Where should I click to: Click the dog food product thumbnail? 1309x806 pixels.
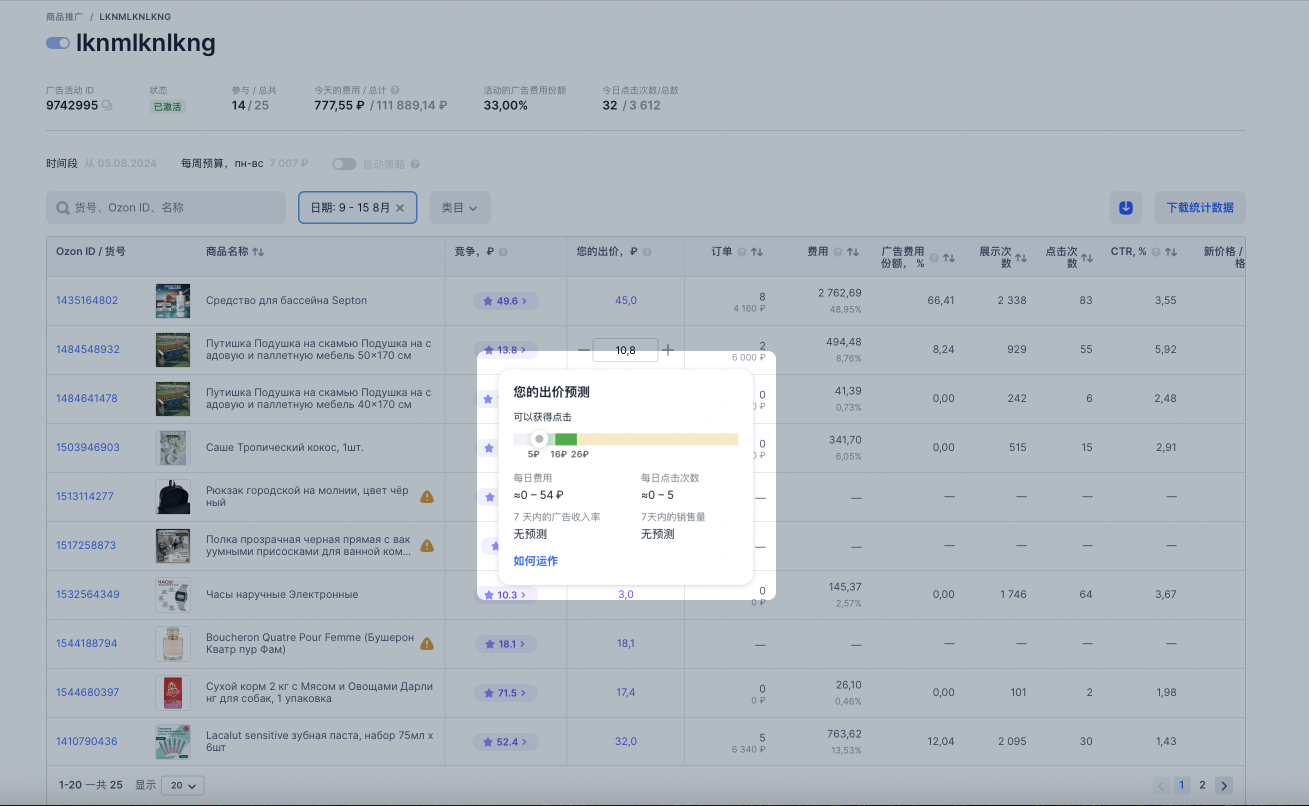173,692
